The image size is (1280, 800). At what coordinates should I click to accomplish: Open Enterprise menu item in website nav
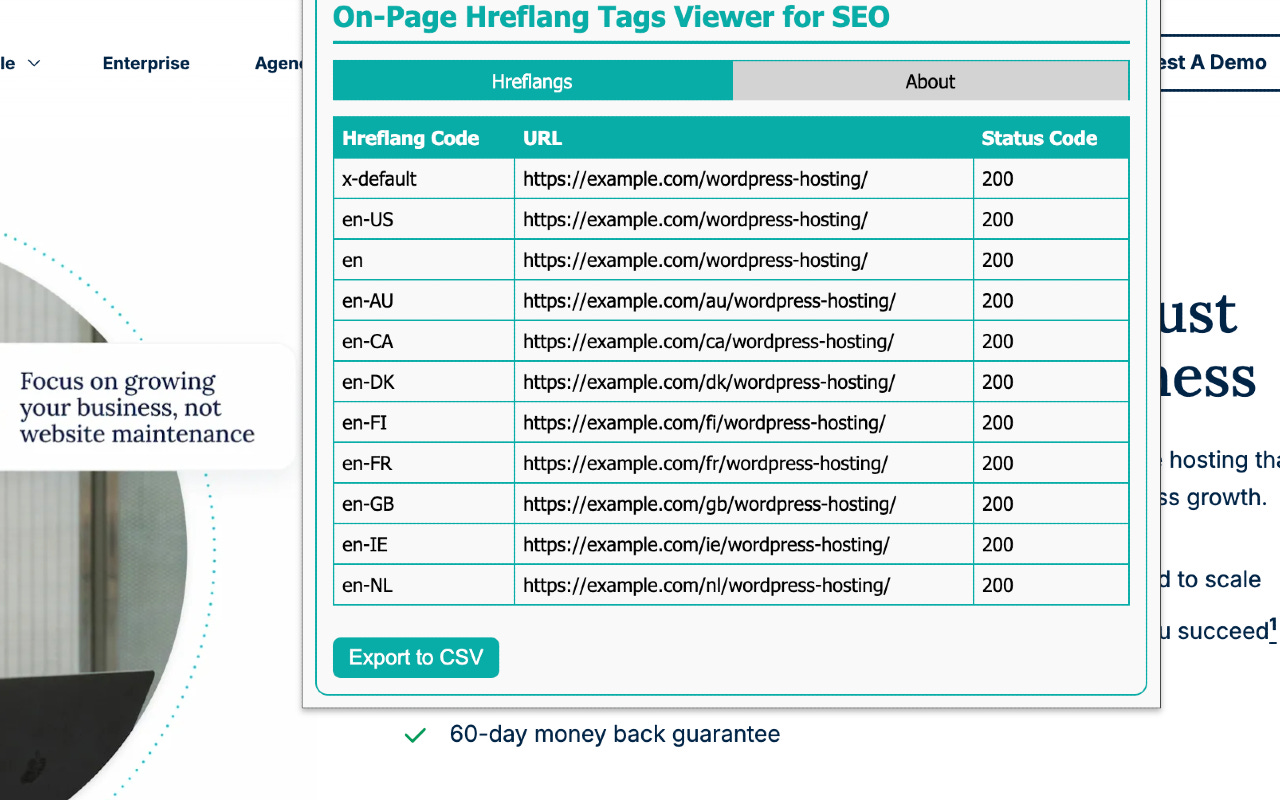tap(146, 63)
